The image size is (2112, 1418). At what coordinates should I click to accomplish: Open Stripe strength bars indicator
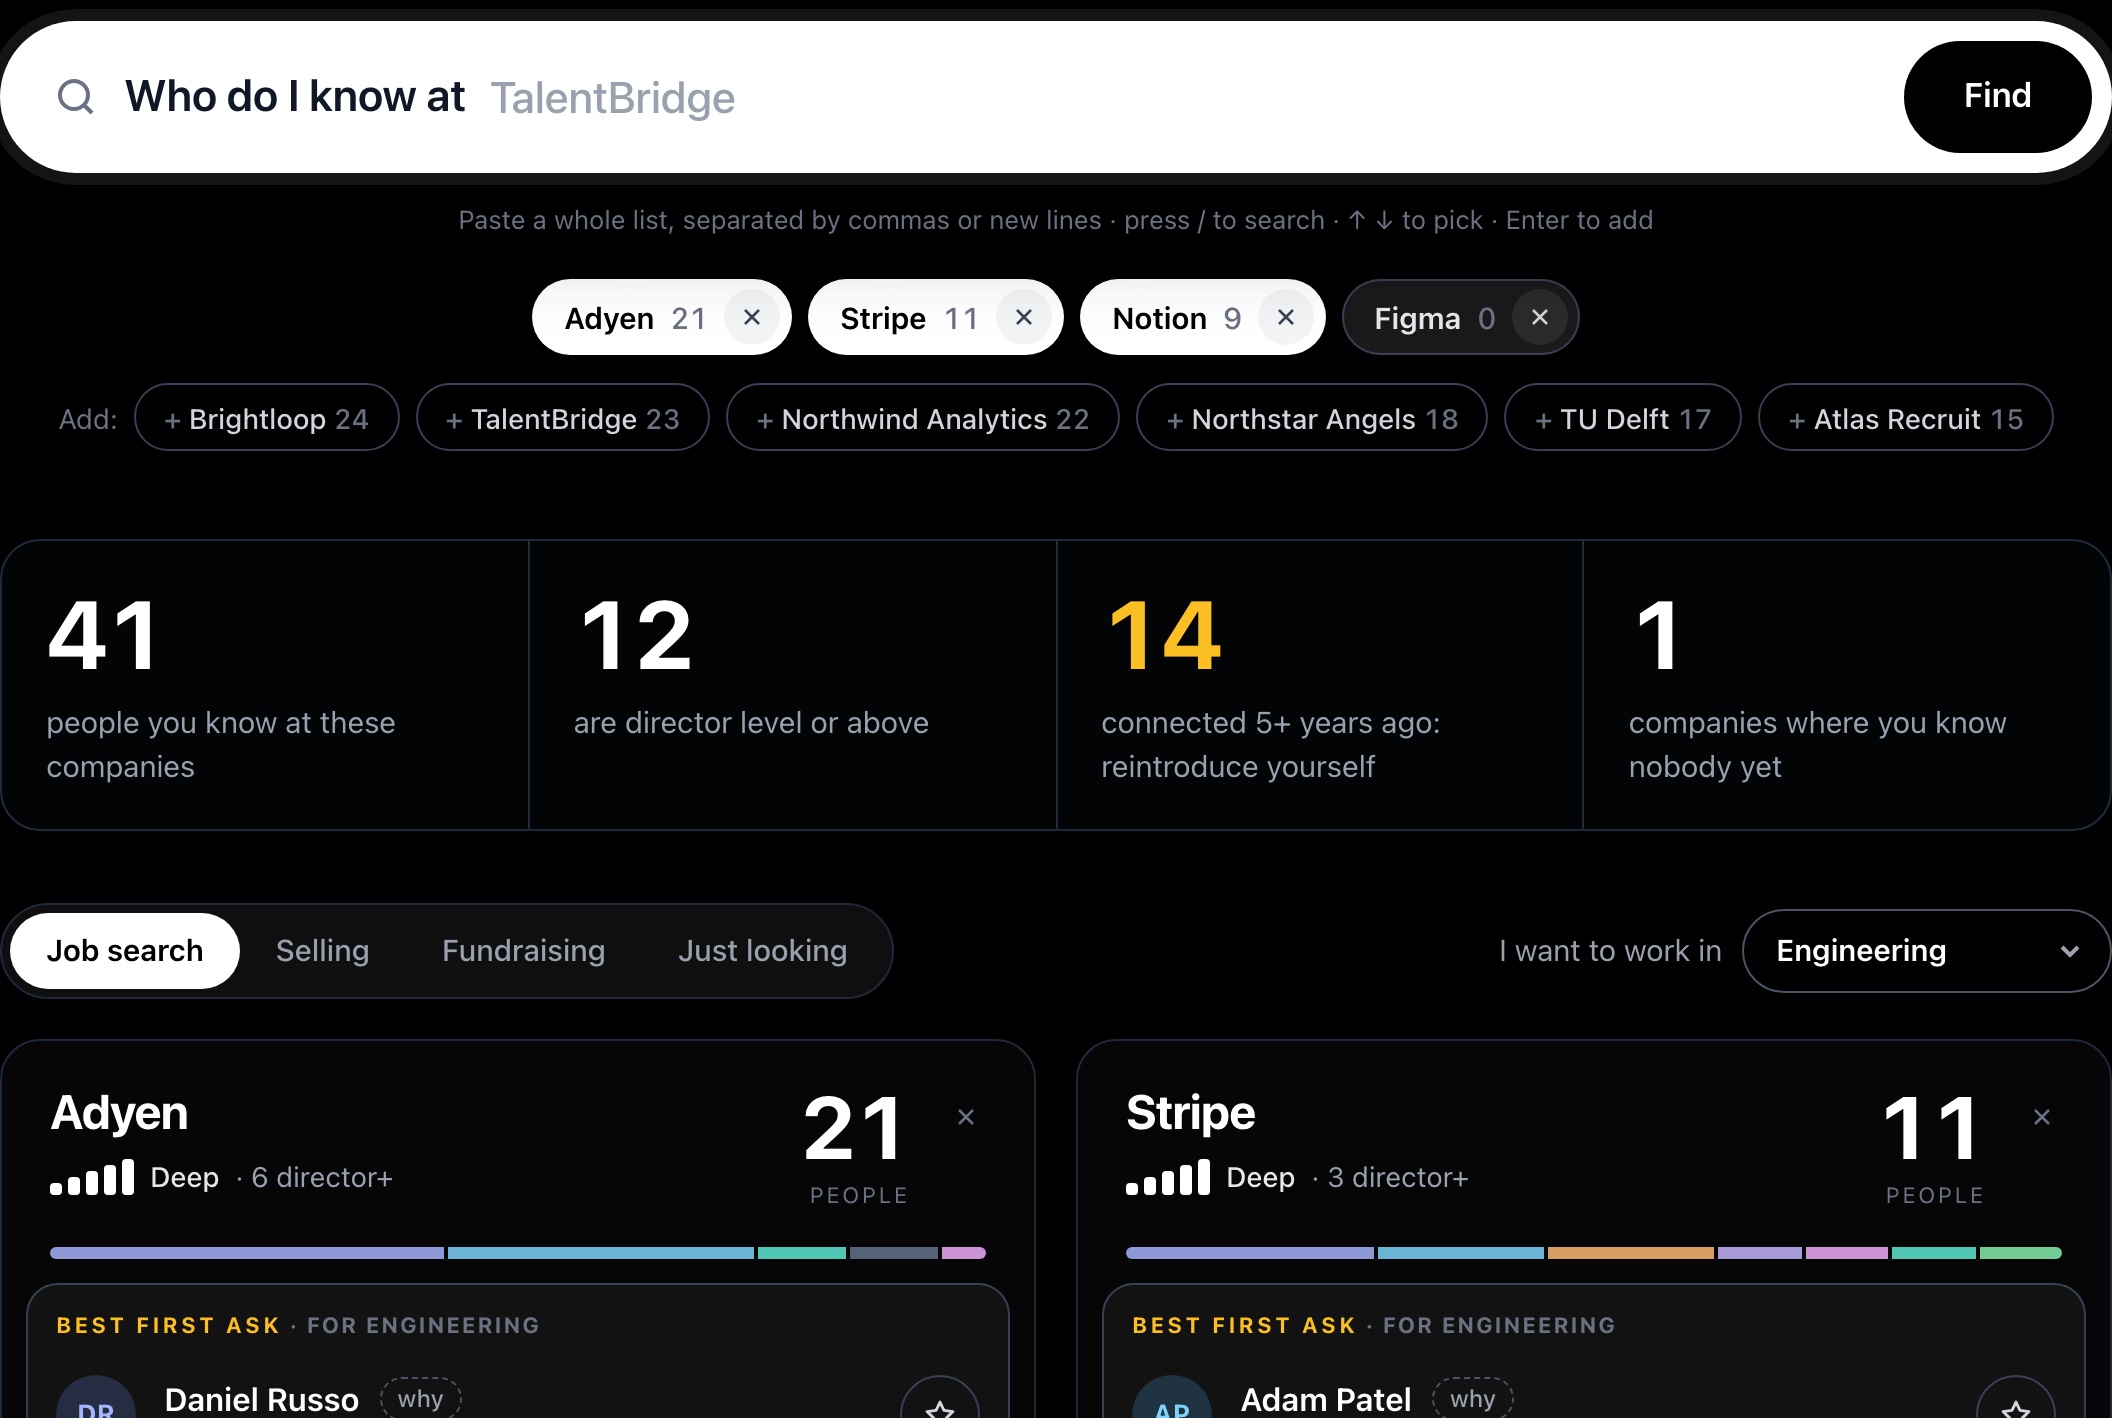tap(1168, 1178)
